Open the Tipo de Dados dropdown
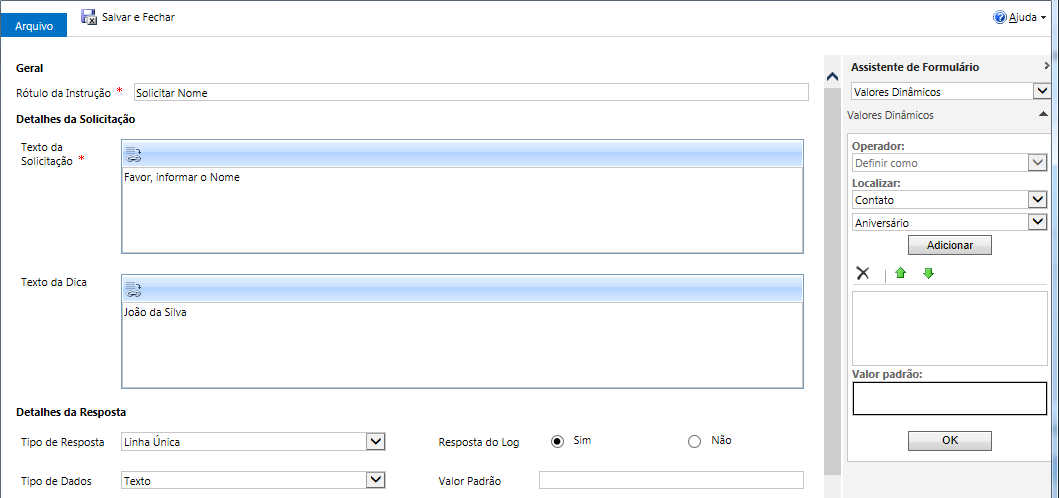This screenshot has height=498, width=1059. (375, 480)
